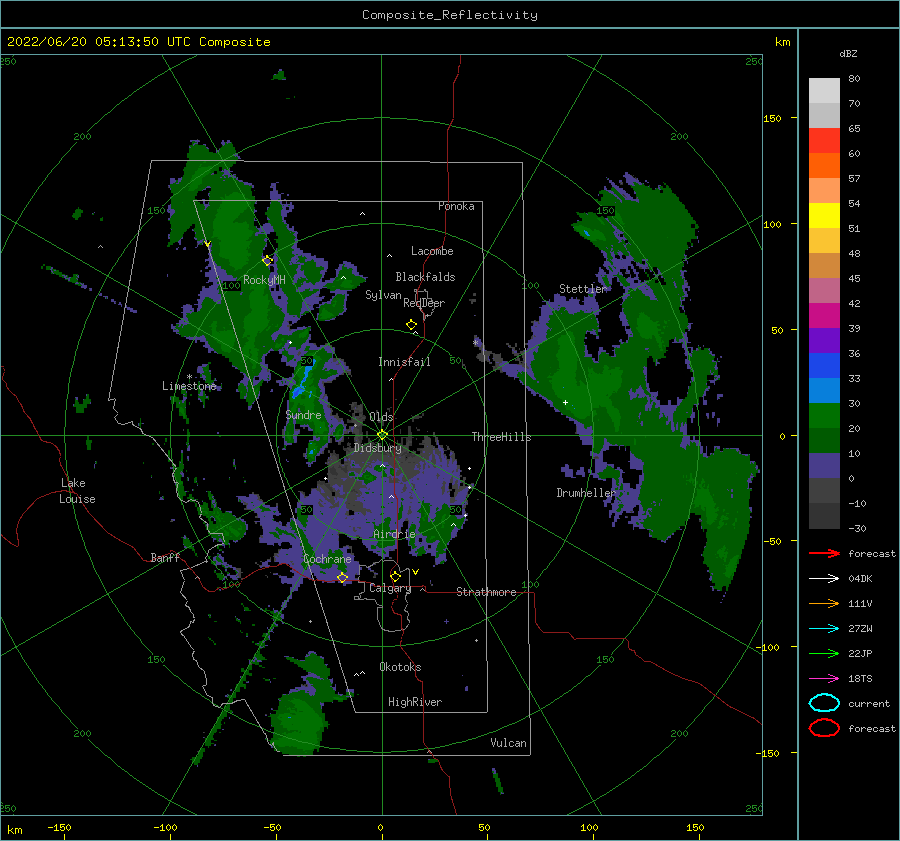Click the dBZ legend heading

(848, 53)
